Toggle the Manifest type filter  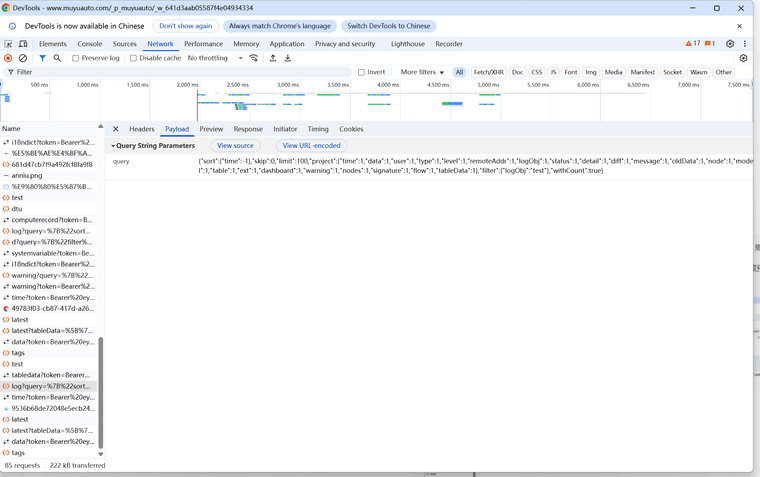(x=643, y=72)
